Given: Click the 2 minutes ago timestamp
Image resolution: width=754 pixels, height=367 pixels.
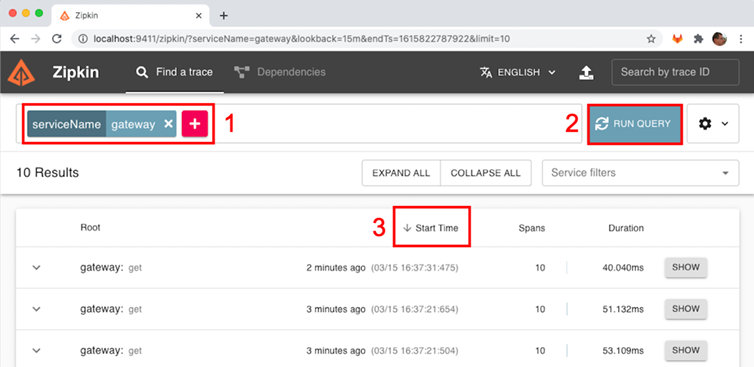Looking at the screenshot, I should coord(336,268).
